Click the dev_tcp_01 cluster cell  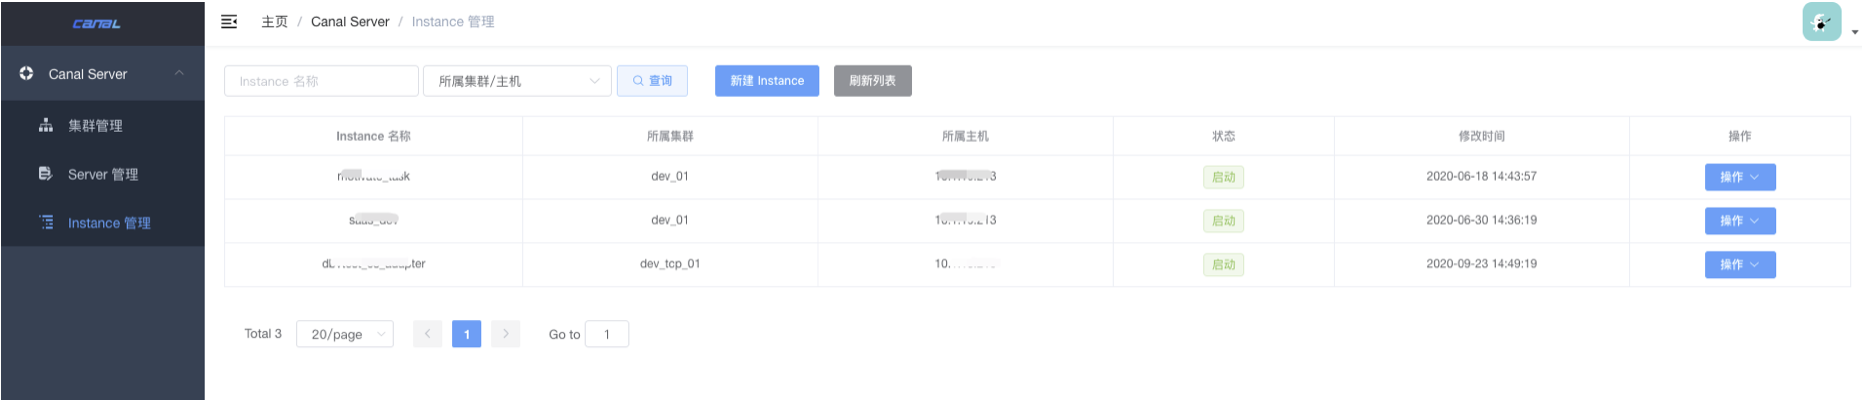(x=670, y=264)
